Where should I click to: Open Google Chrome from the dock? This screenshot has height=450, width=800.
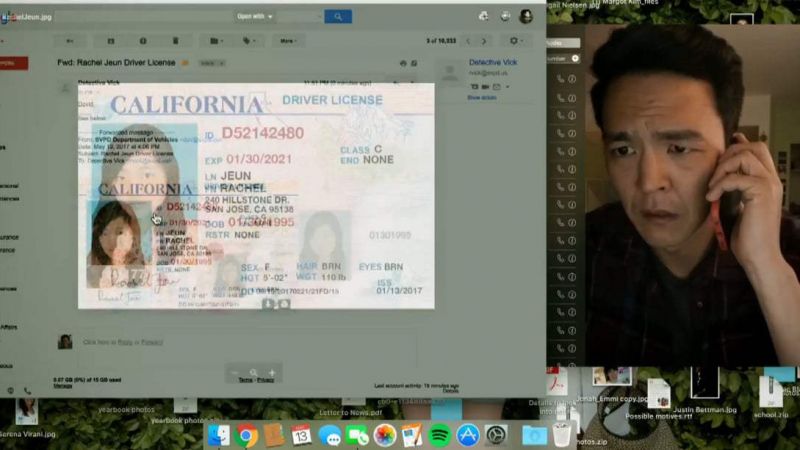pos(246,435)
